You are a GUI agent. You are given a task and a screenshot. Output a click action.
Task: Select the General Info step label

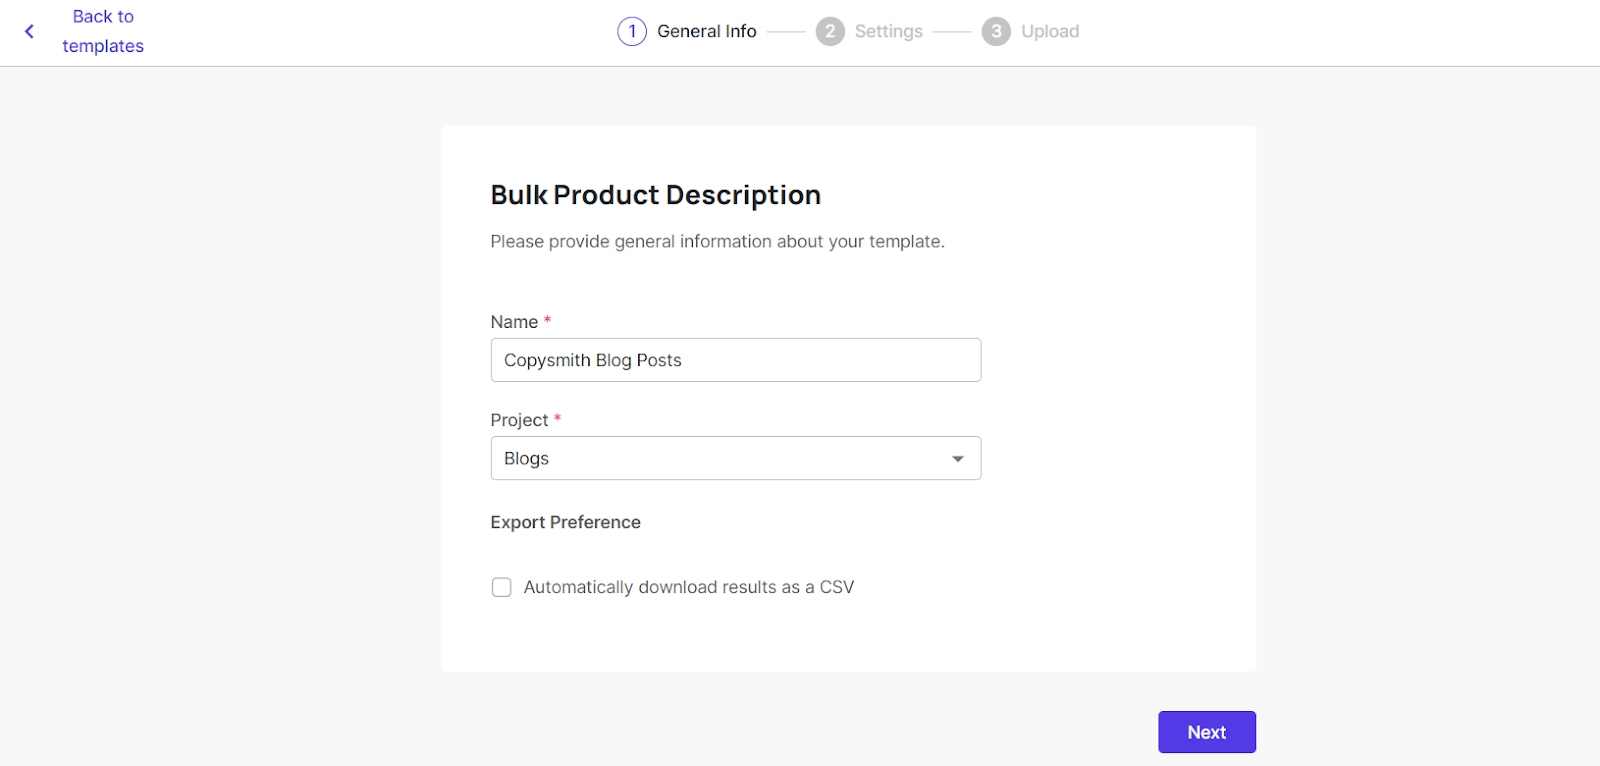706,32
